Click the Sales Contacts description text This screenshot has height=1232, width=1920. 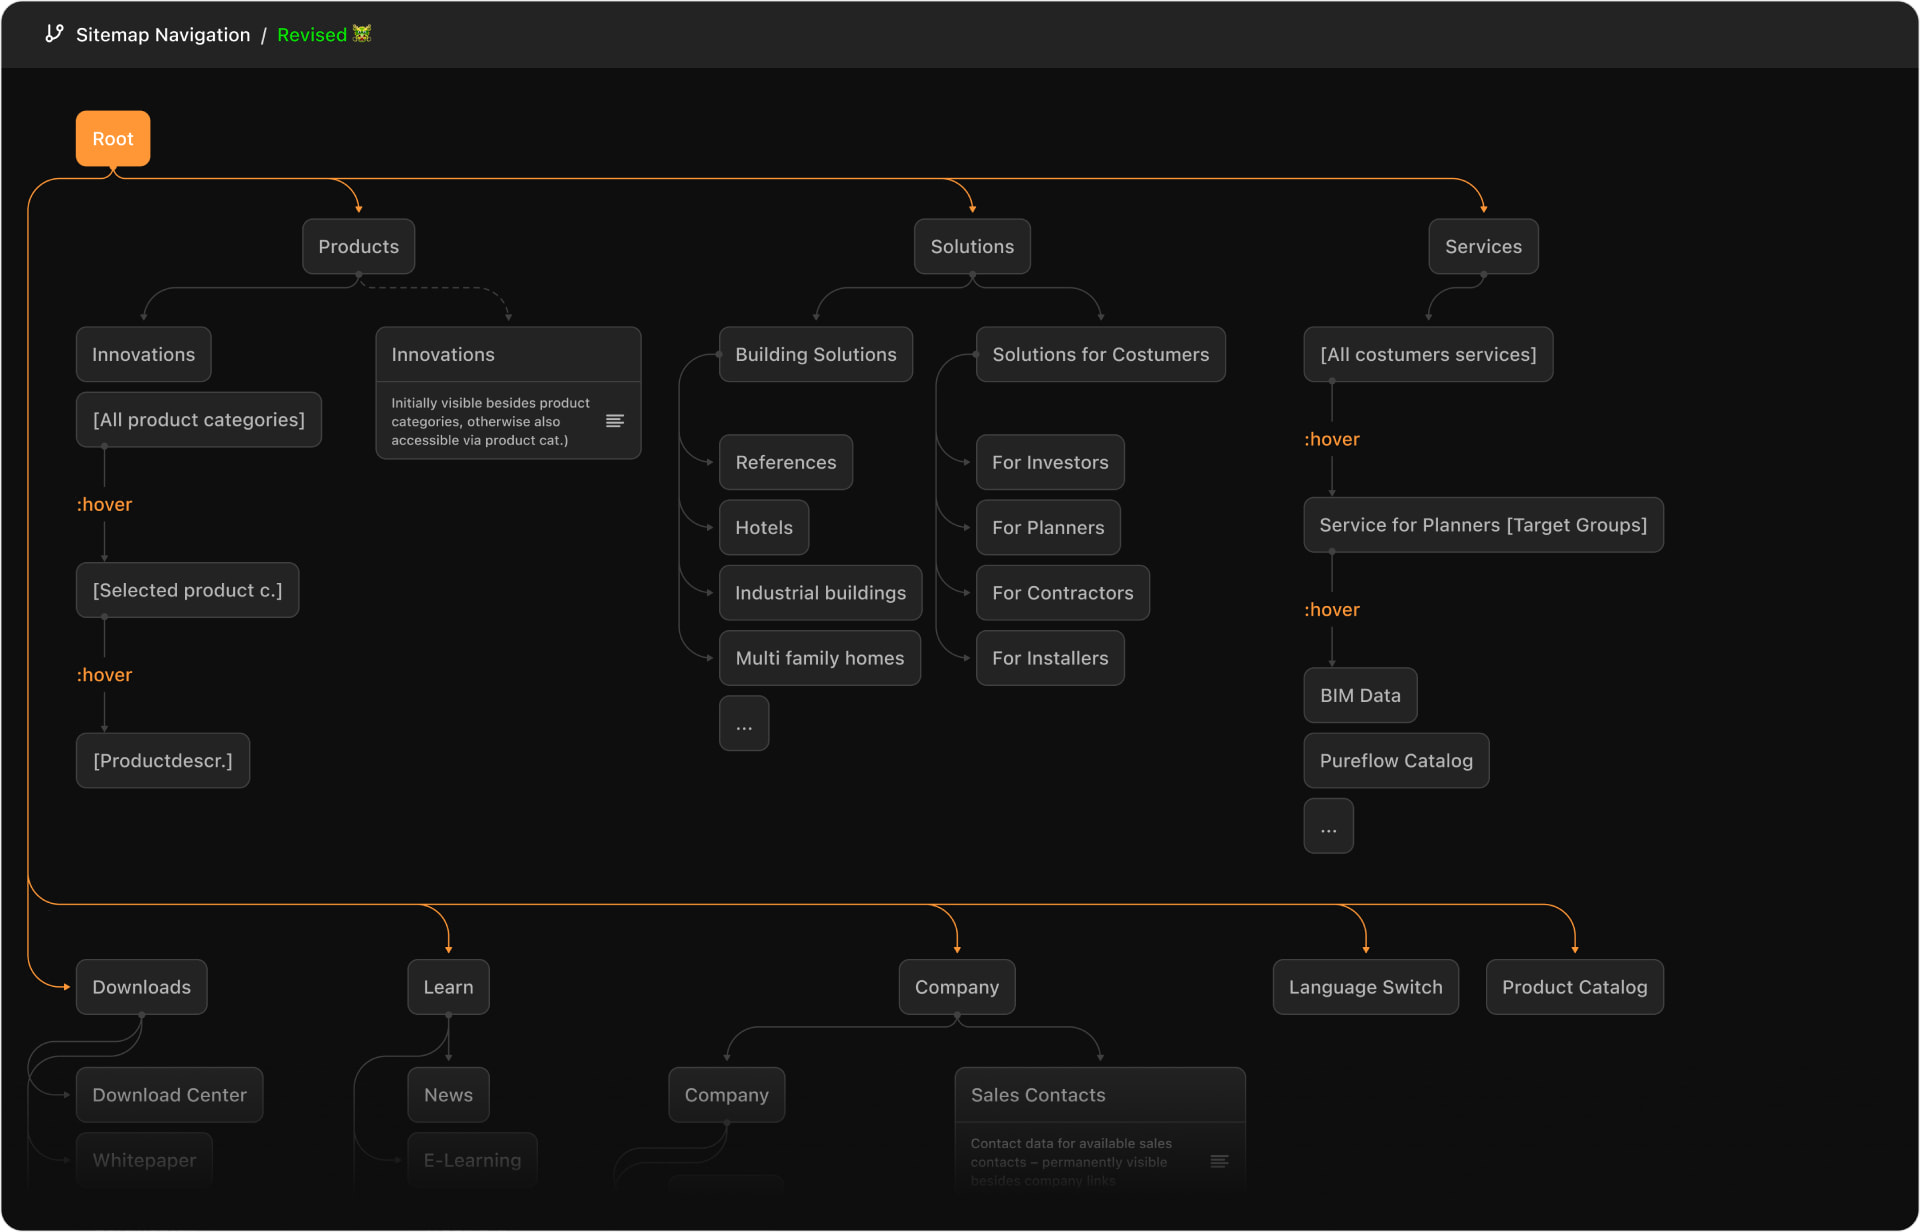1071,1162
